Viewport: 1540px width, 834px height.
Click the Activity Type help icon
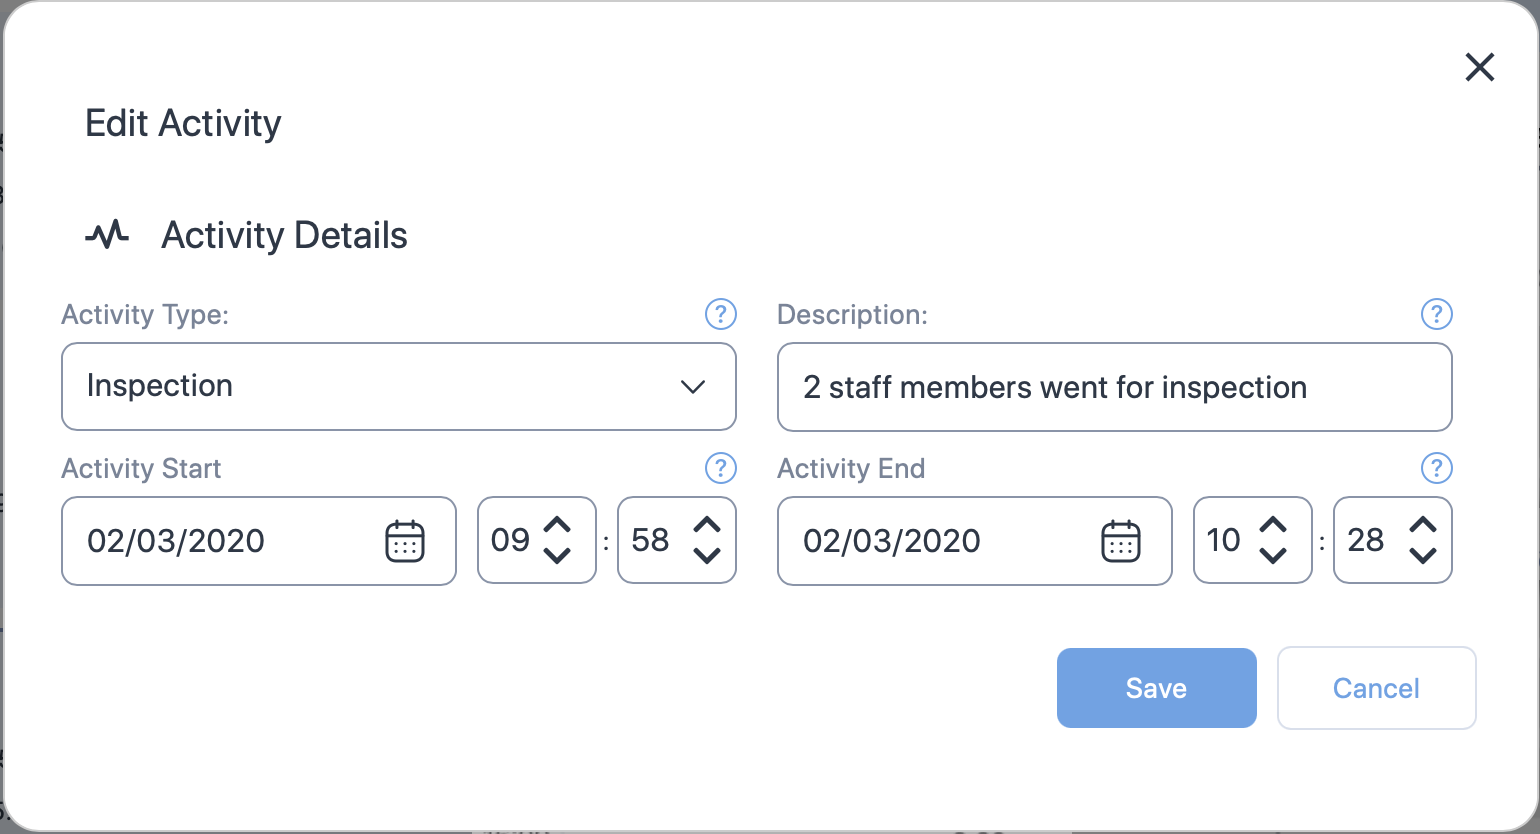tap(720, 314)
